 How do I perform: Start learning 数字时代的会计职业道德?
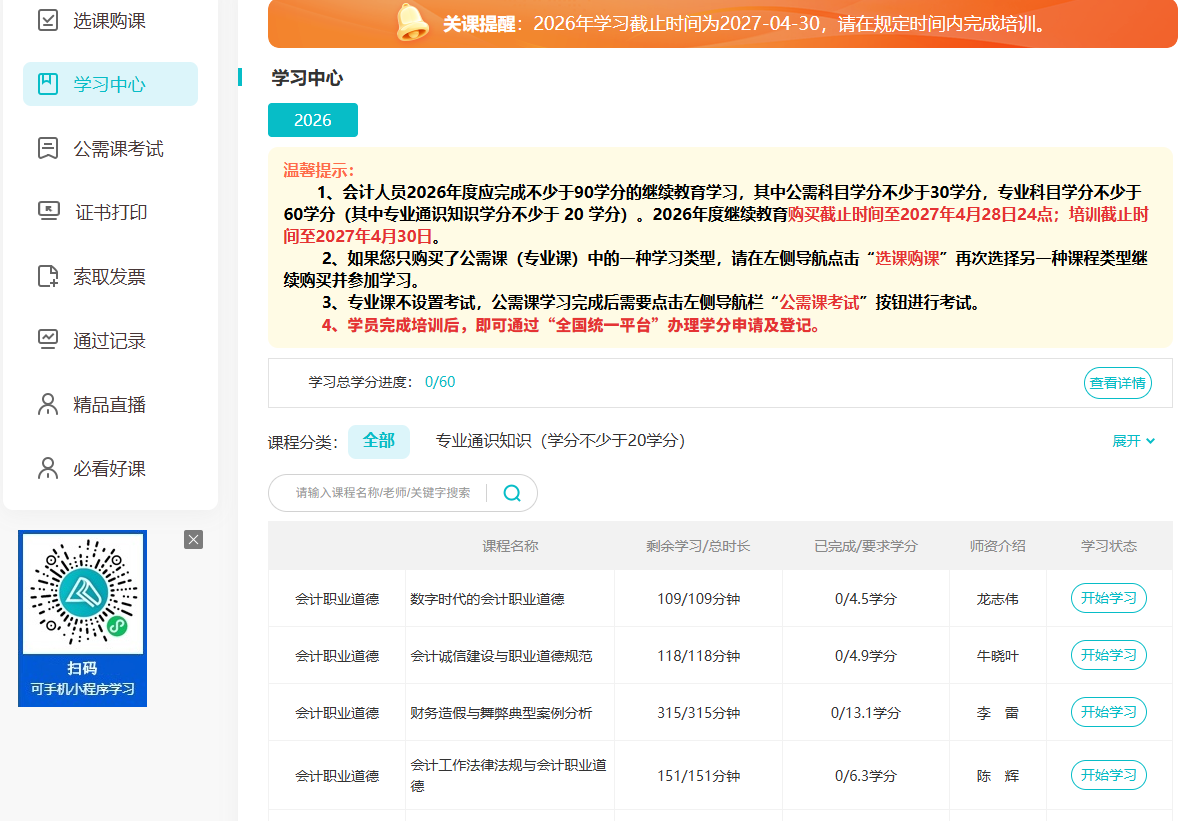click(x=1109, y=599)
